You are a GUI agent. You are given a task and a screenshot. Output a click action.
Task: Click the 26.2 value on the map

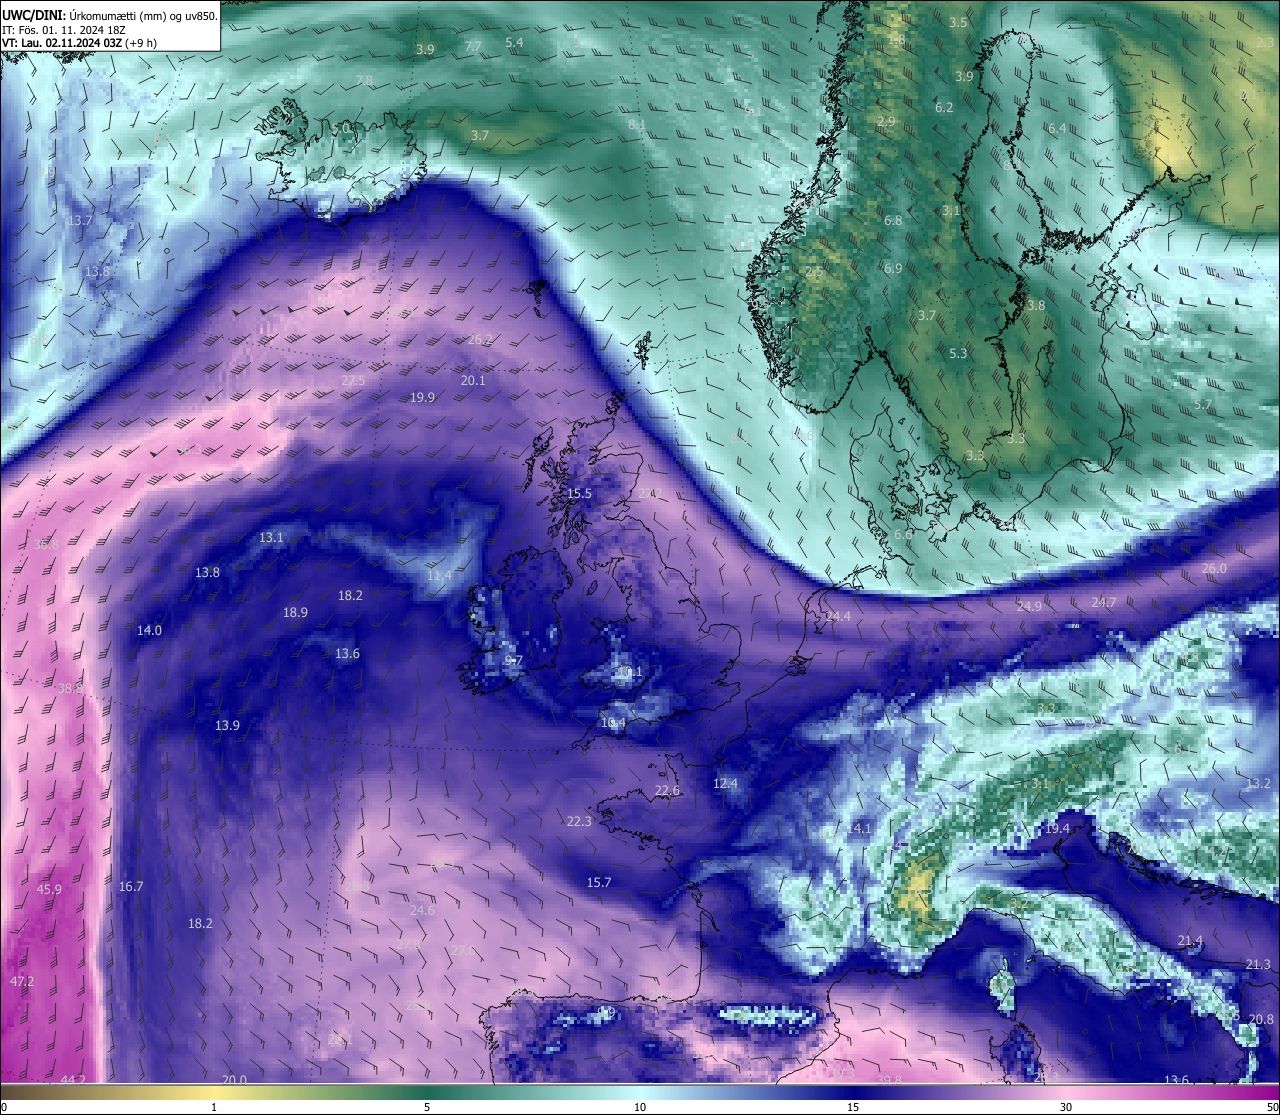pyautogui.click(x=480, y=340)
